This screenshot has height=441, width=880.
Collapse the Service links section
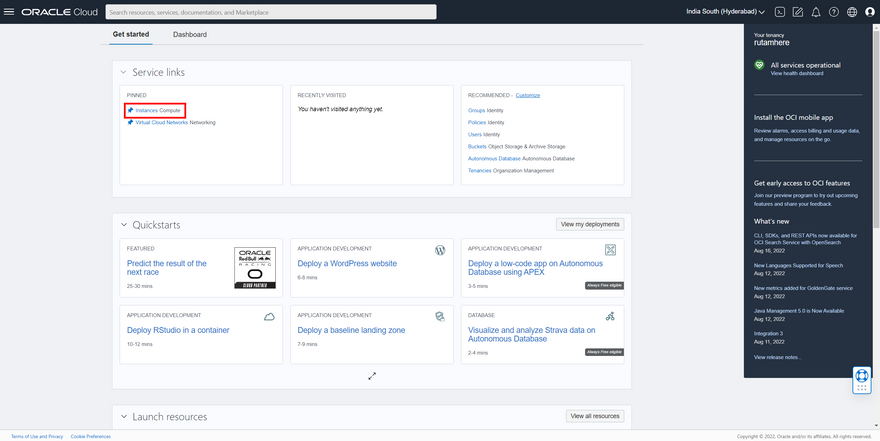click(123, 72)
